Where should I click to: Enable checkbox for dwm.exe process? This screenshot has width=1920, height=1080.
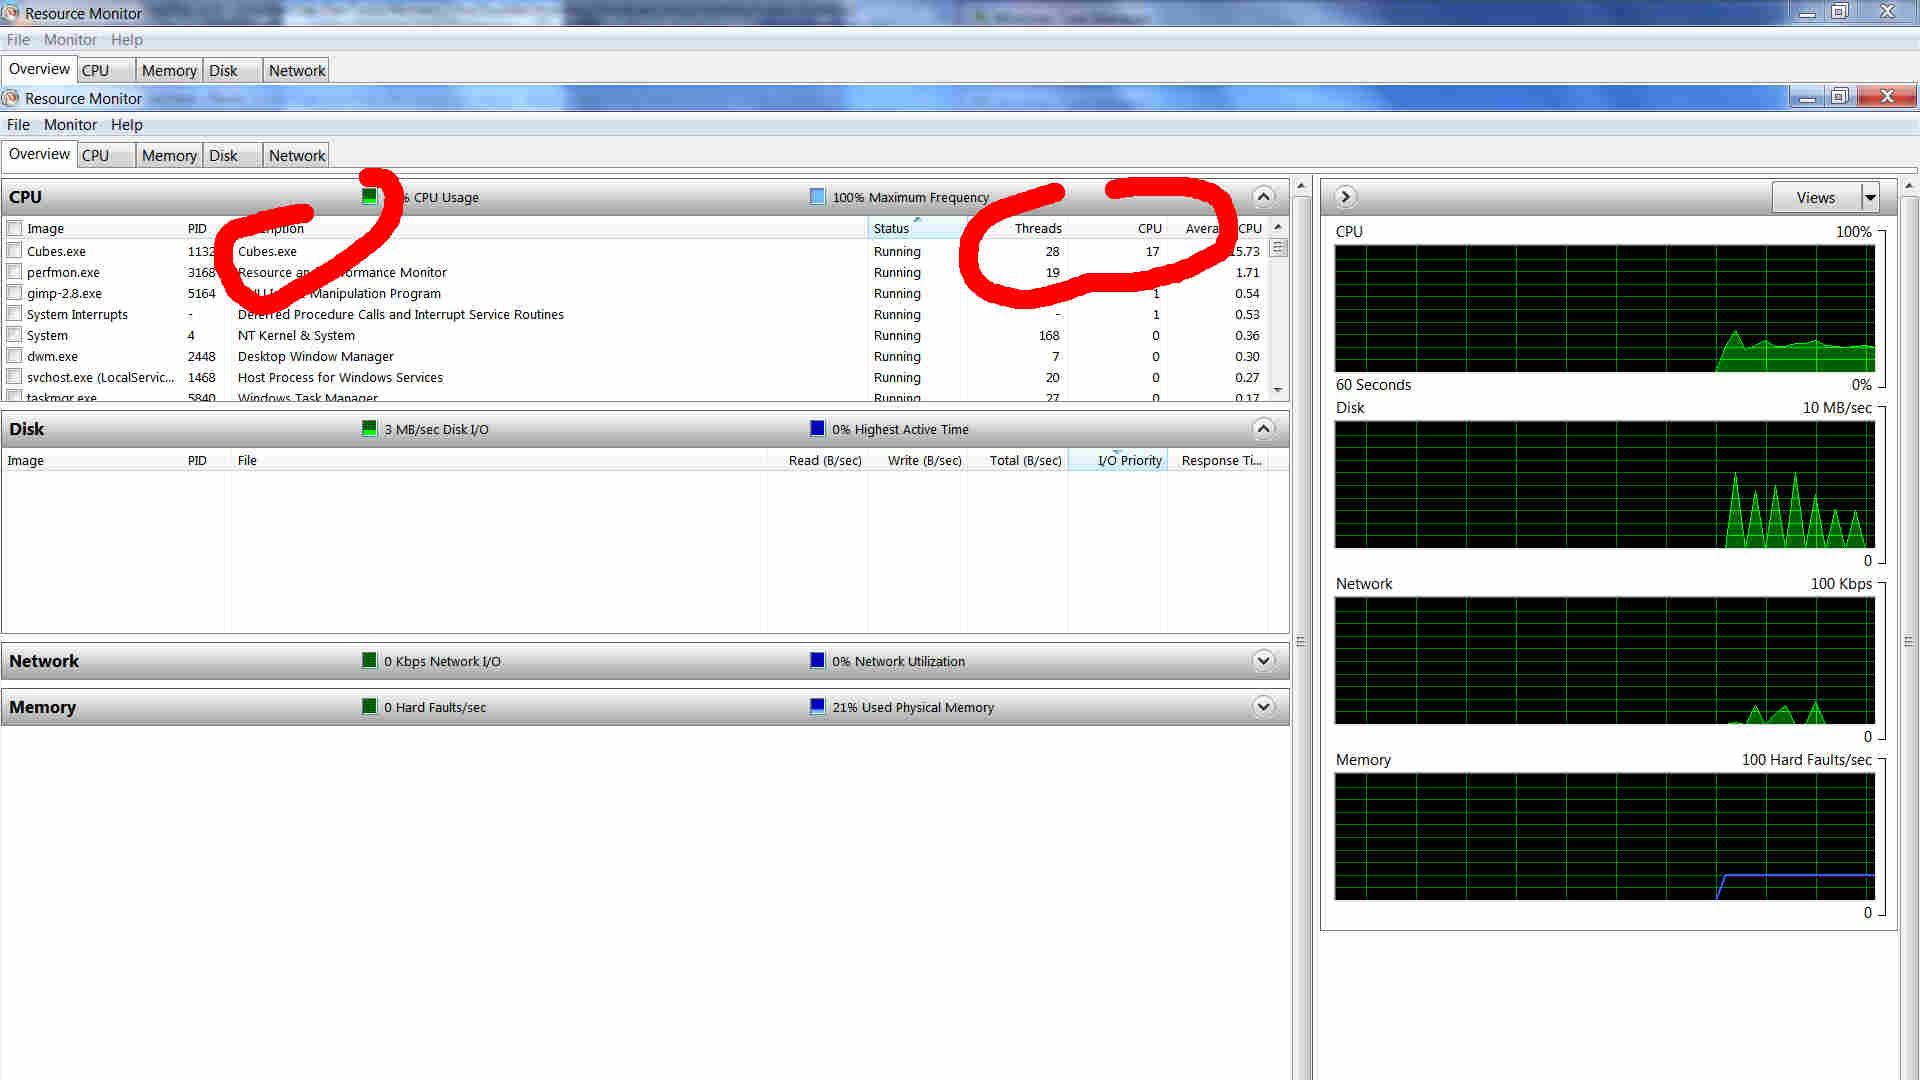click(x=15, y=356)
